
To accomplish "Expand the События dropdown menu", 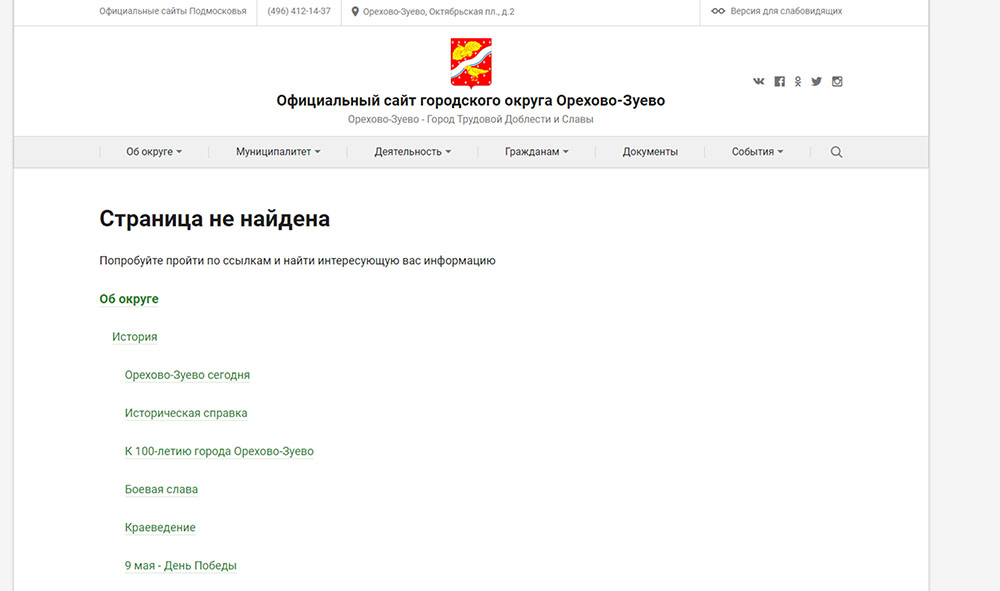I will (x=757, y=152).
